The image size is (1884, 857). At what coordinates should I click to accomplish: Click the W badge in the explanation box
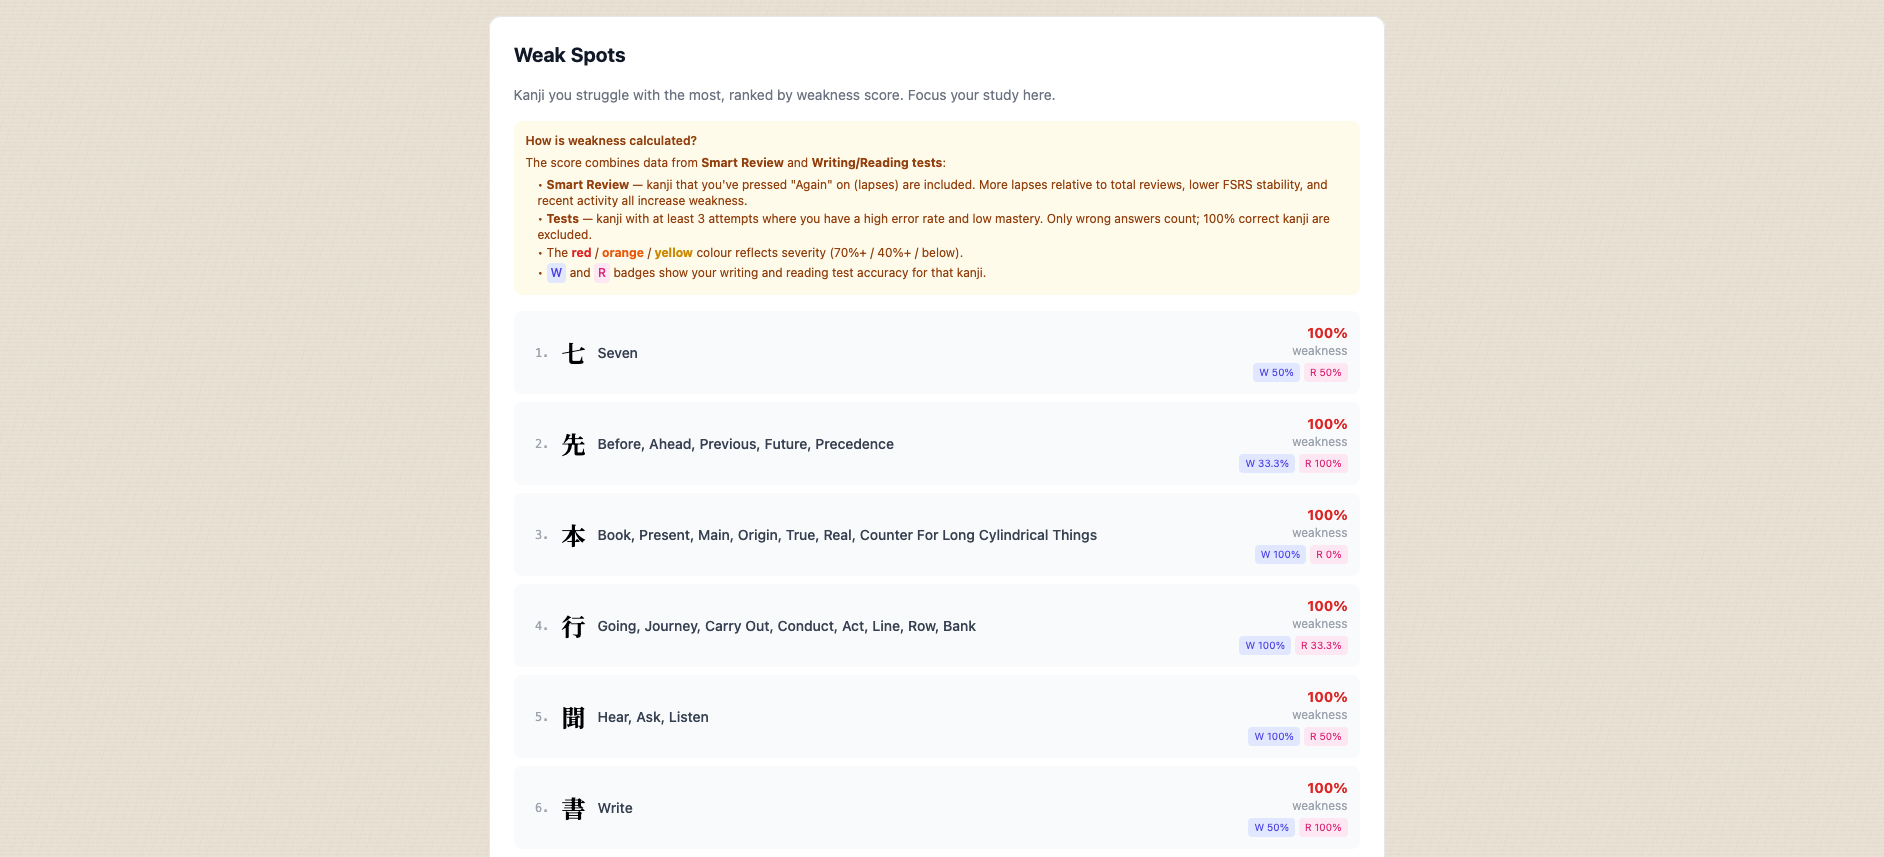(556, 273)
